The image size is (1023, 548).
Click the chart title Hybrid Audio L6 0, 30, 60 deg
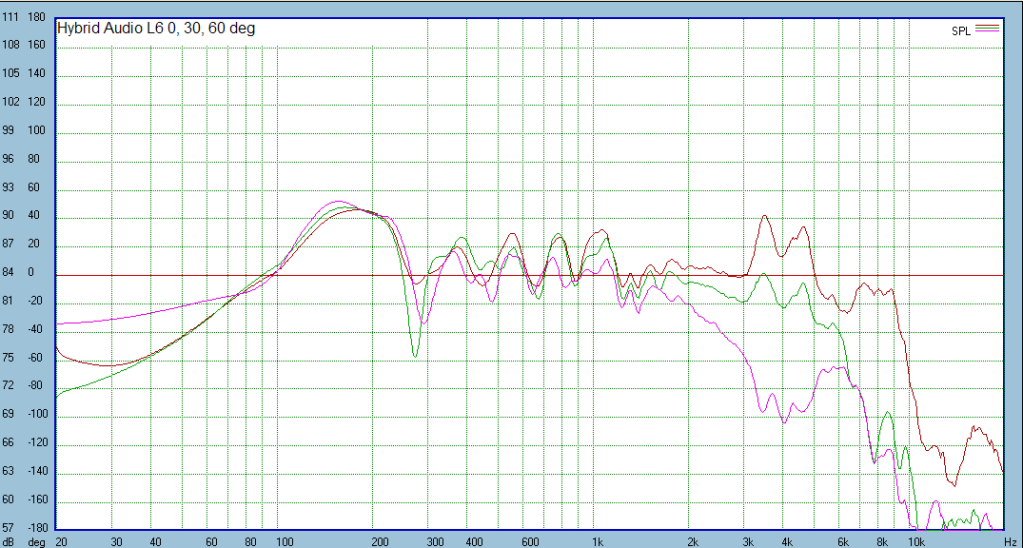156,28
